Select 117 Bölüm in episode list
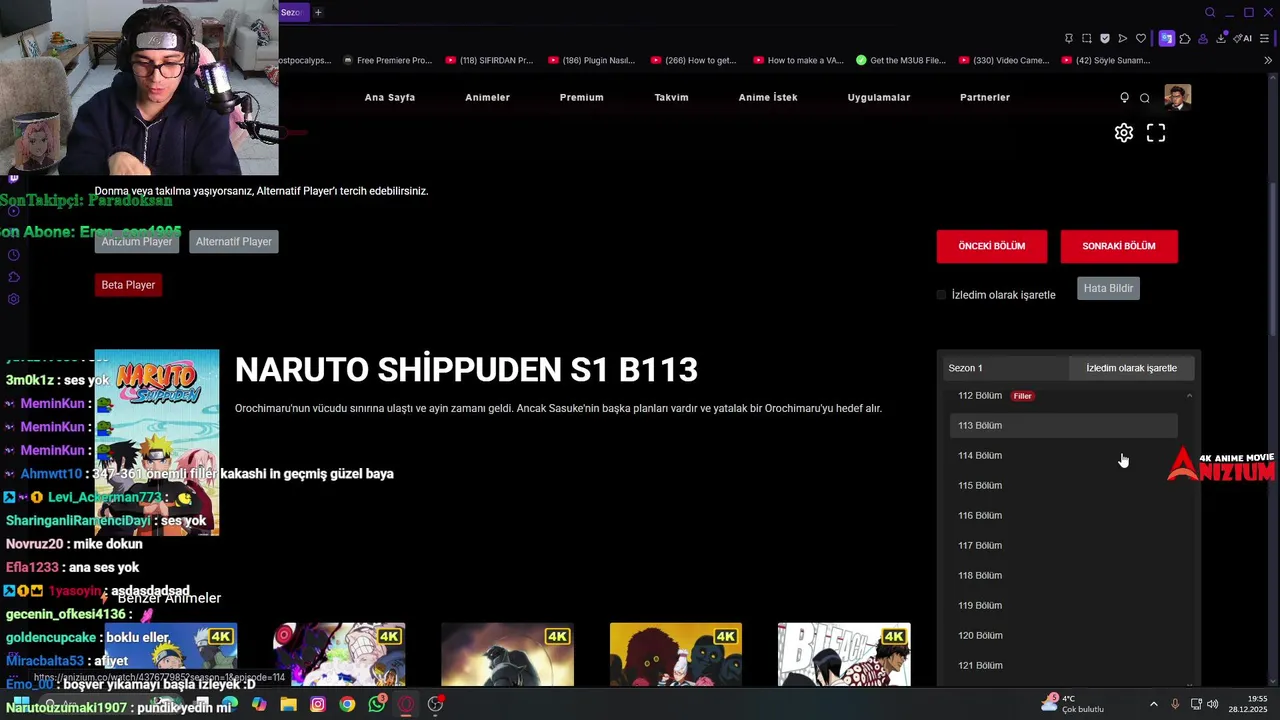The height and width of the screenshot is (720, 1280). click(x=1063, y=546)
